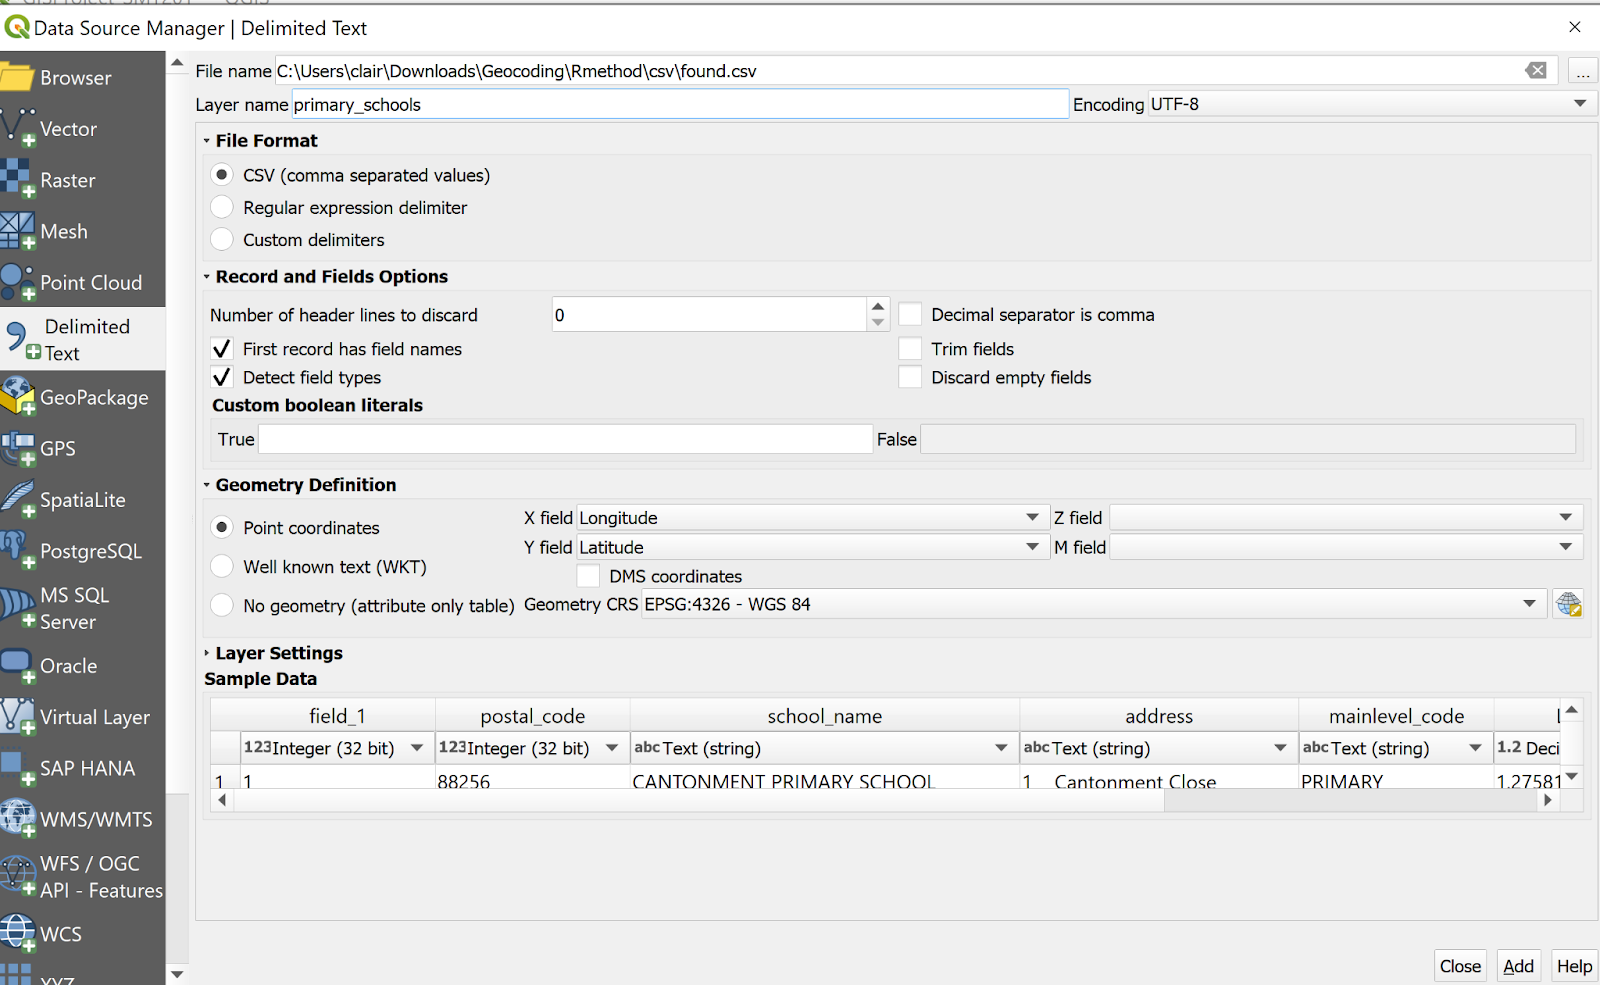Click the Mesh layer icon
The width and height of the screenshot is (1600, 985).
coord(17,231)
